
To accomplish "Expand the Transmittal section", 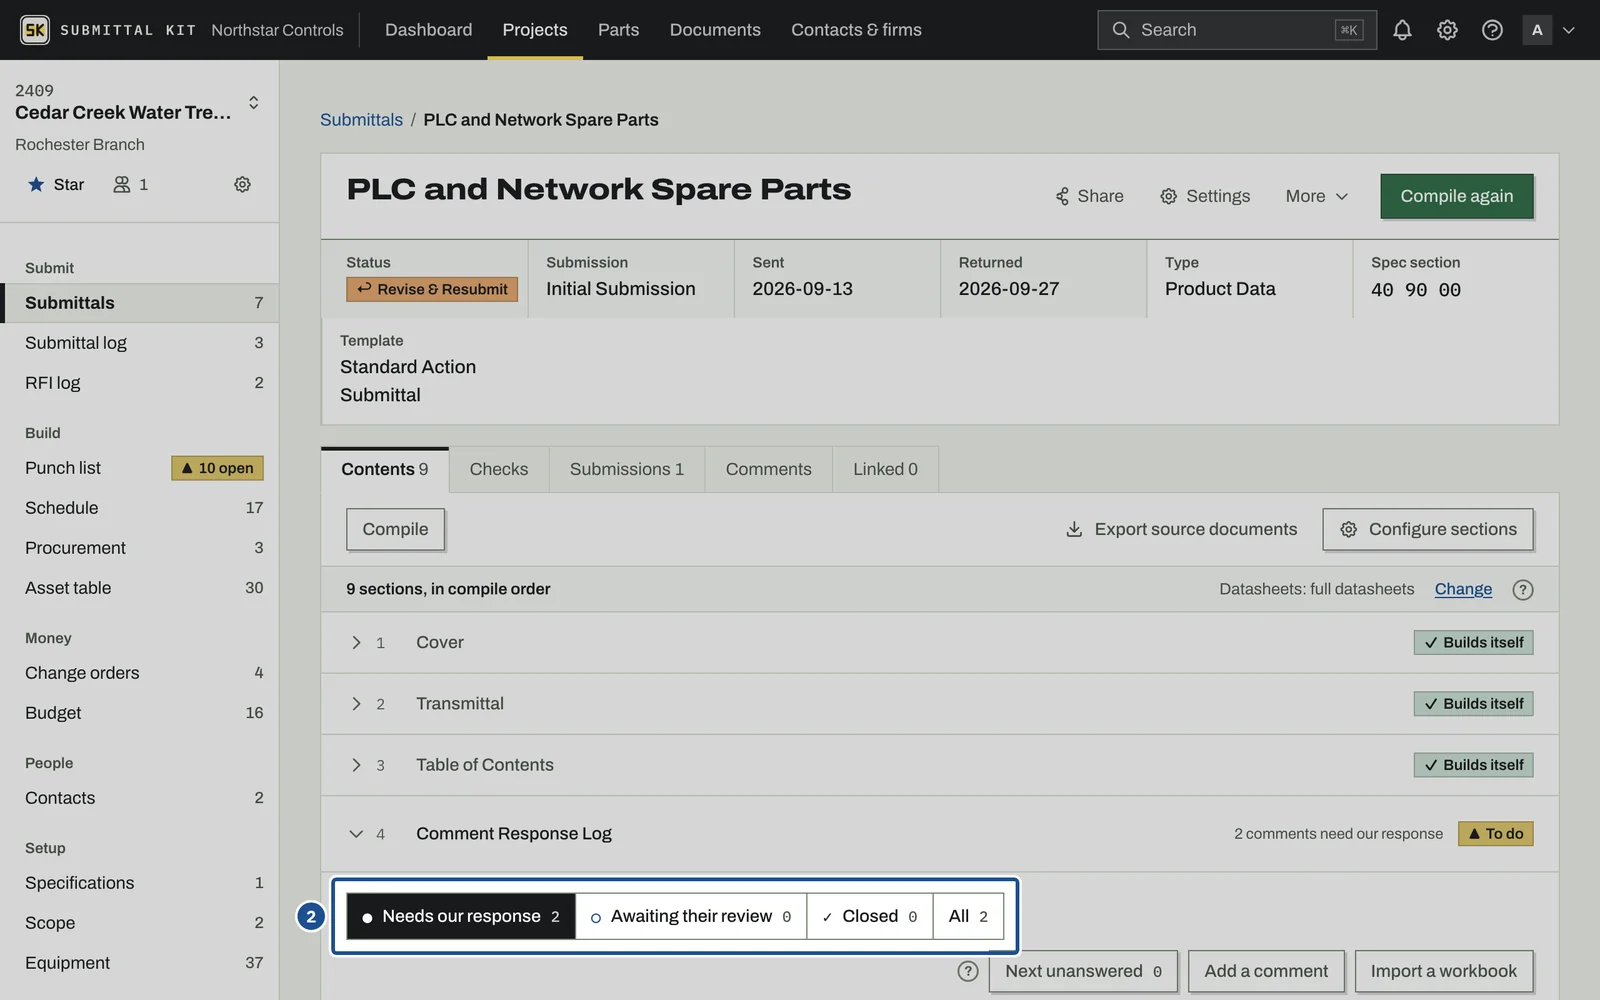I will point(356,704).
